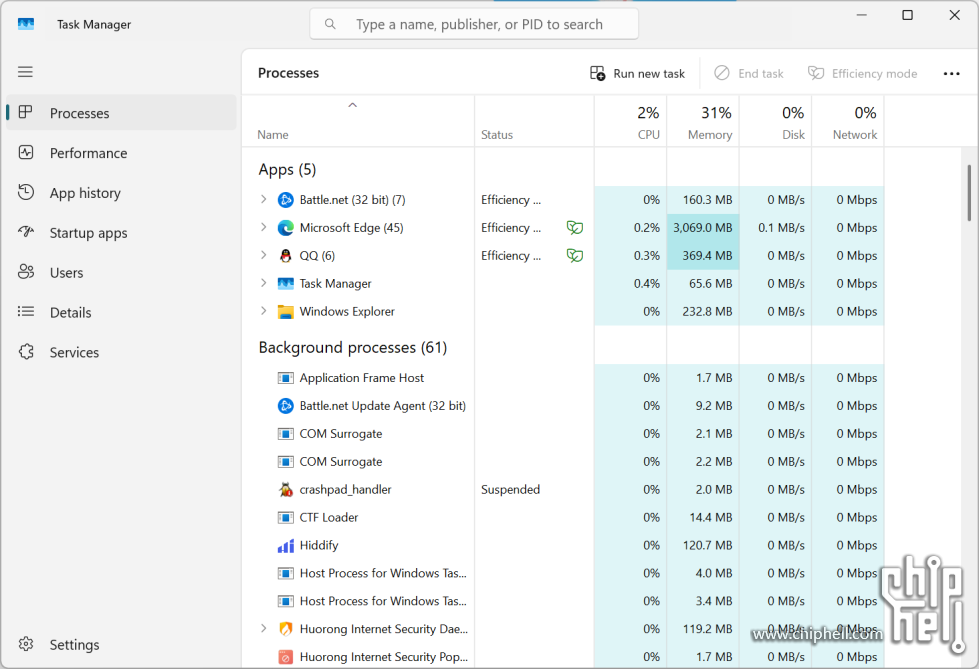
Task: Click the Hiddify bar chart icon
Action: point(285,546)
